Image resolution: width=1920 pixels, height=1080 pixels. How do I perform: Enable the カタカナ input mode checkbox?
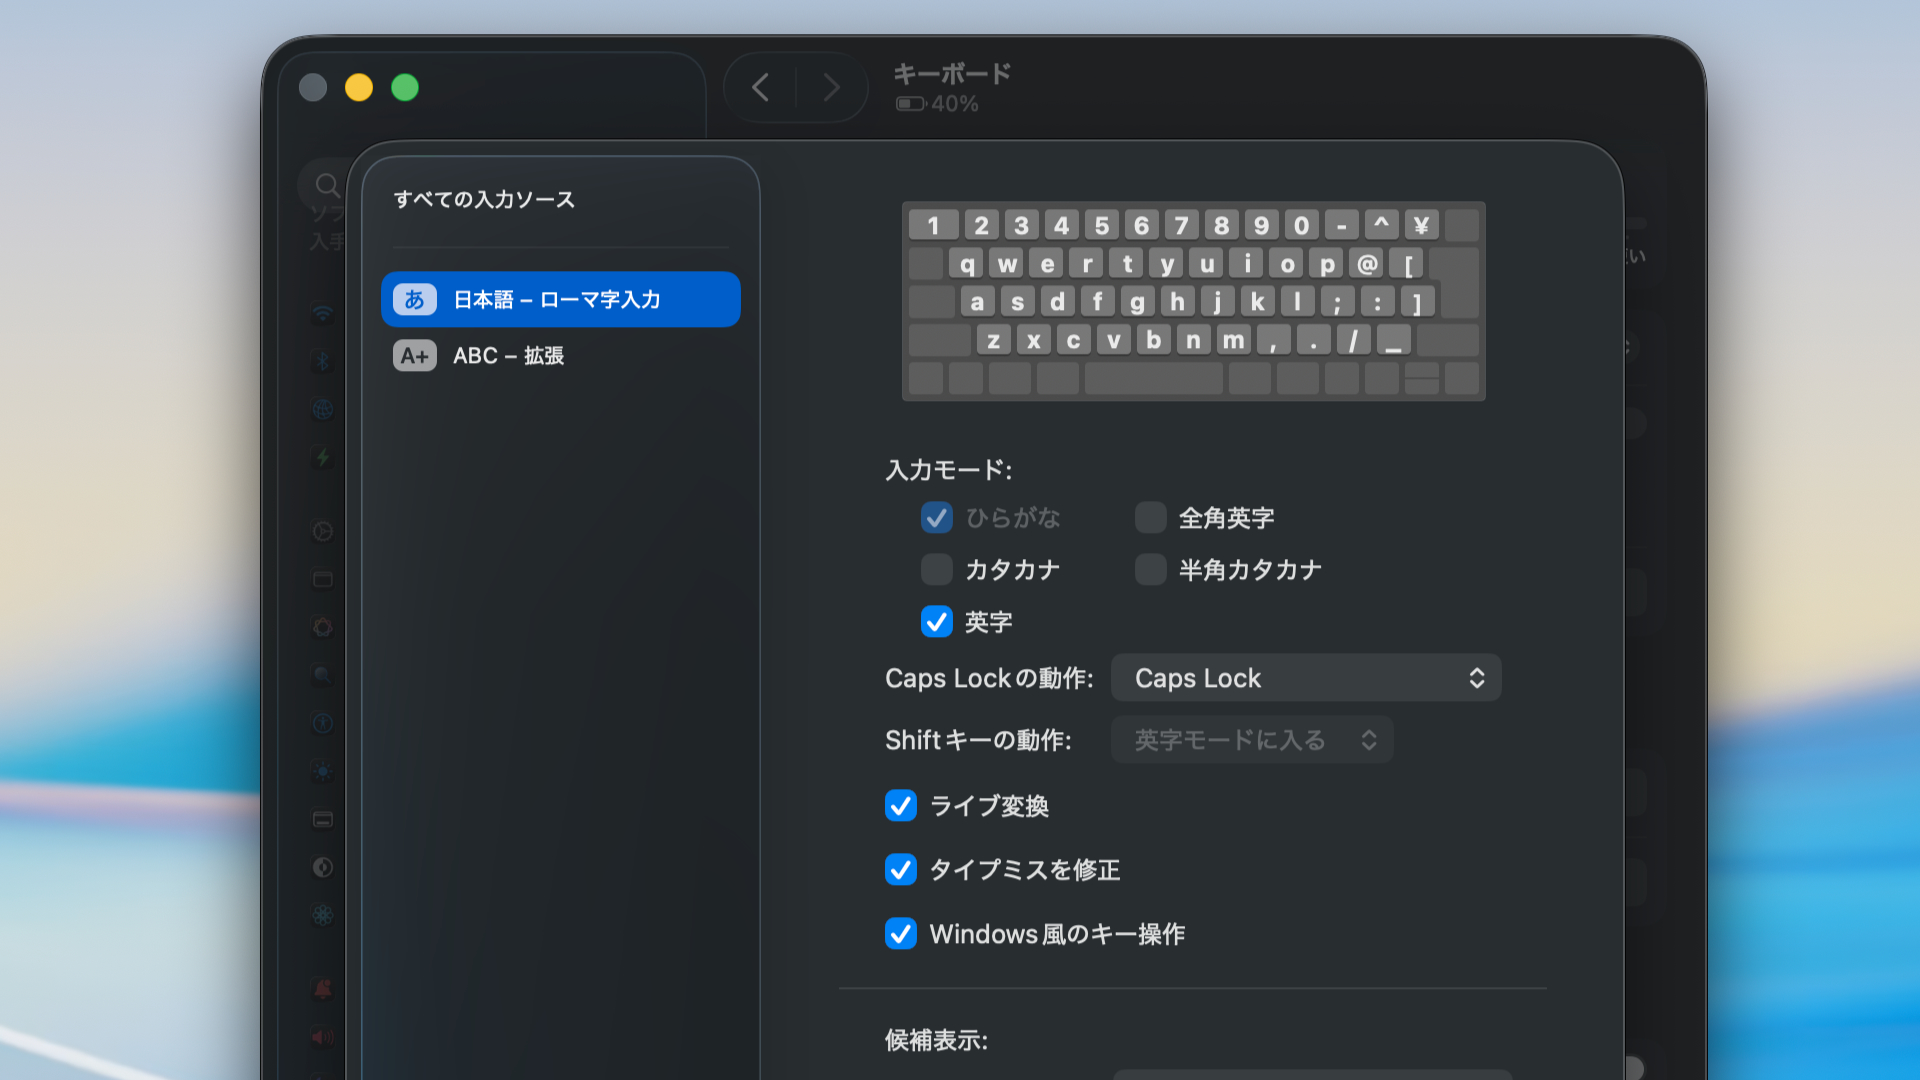(x=937, y=570)
